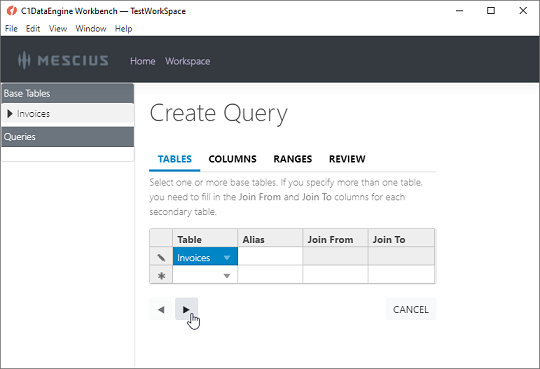The image size is (540, 369).
Task: Open the Invoices table dropdown arrow
Action: click(227, 258)
